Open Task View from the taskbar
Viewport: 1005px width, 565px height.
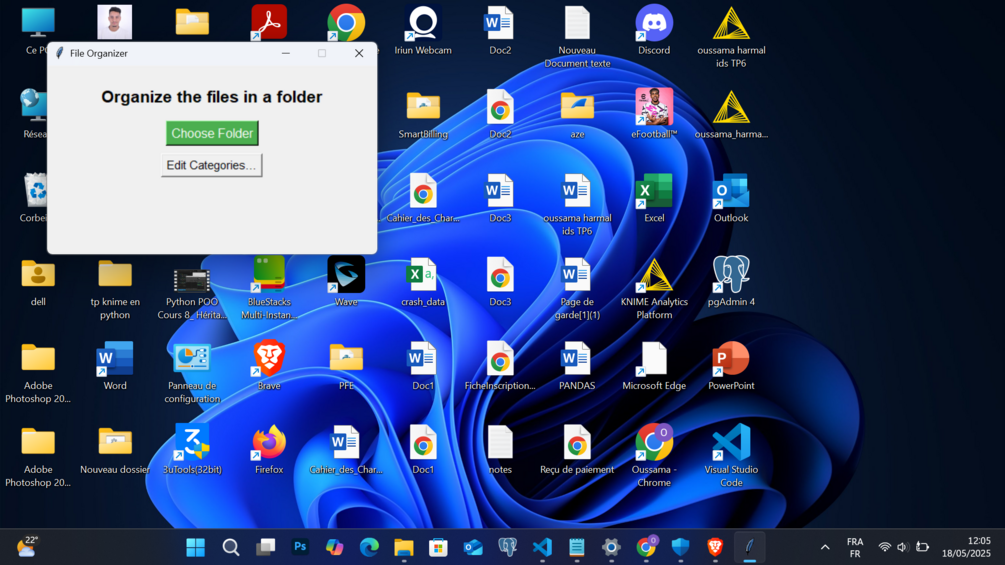click(265, 547)
